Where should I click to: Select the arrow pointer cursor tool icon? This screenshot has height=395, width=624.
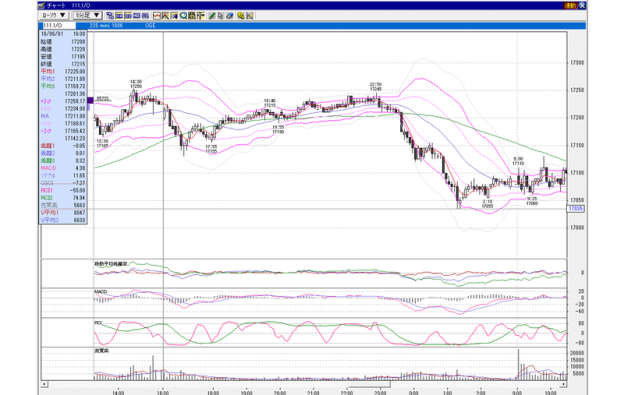pos(220,16)
